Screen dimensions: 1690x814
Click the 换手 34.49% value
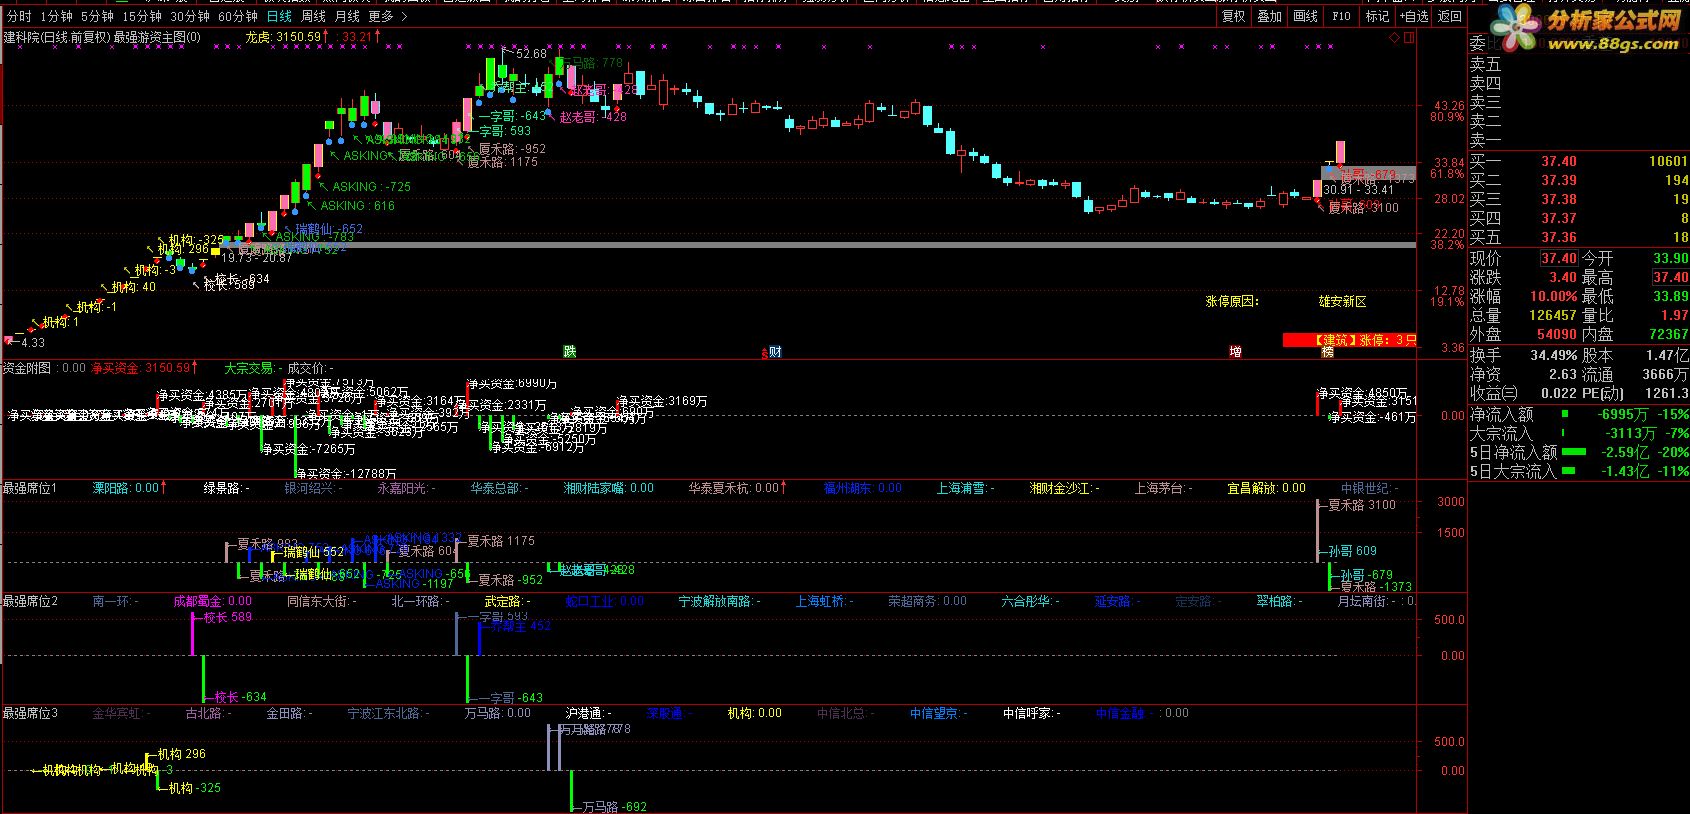1554,355
